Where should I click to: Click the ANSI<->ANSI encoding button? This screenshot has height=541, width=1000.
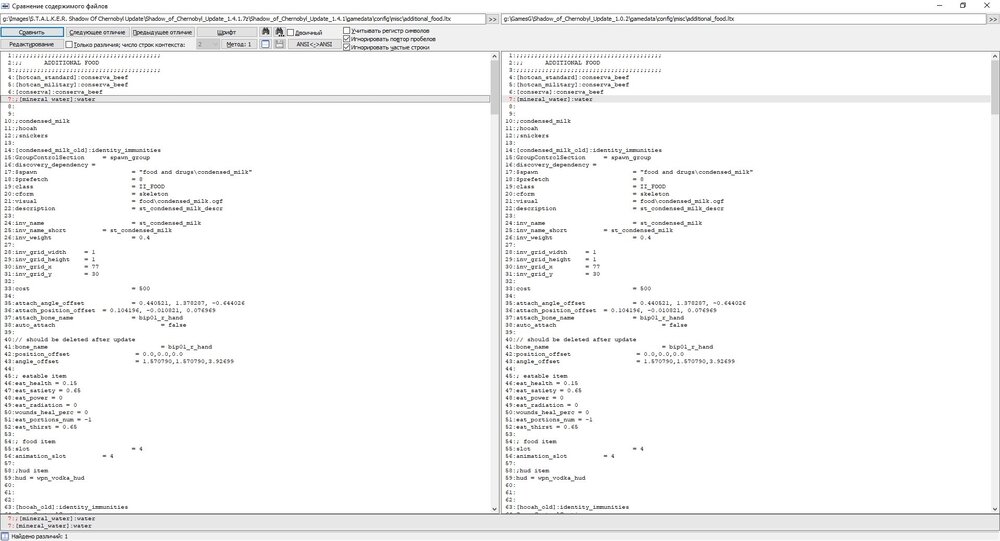[312, 45]
